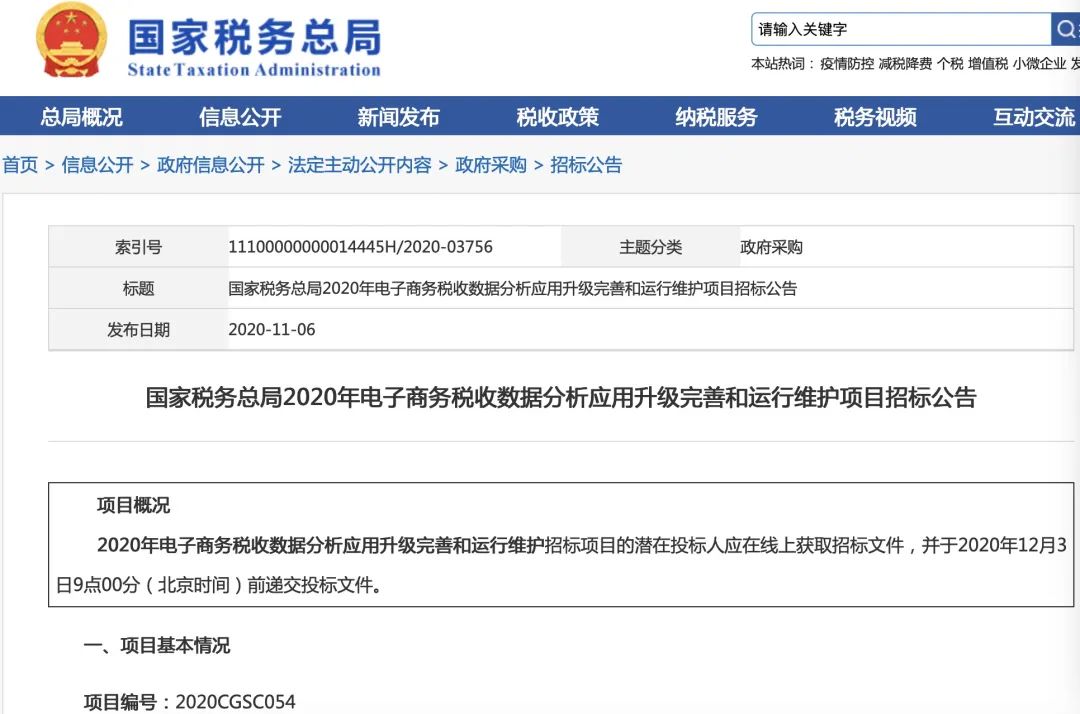Click 纳税服务 in the main navigation
The height and width of the screenshot is (714, 1080).
tap(716, 117)
